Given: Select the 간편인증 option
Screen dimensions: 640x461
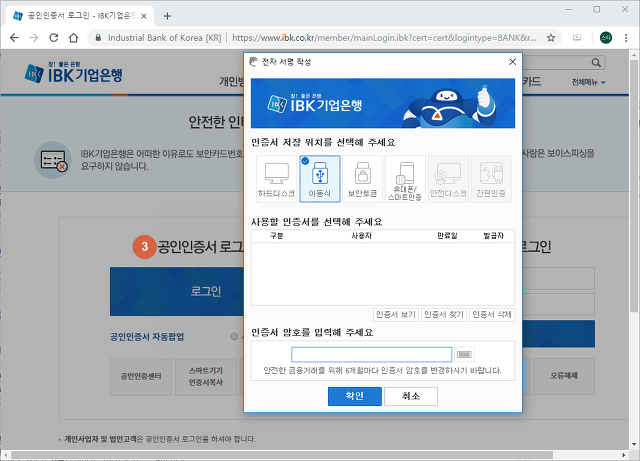Looking at the screenshot, I should pyautogui.click(x=491, y=178).
